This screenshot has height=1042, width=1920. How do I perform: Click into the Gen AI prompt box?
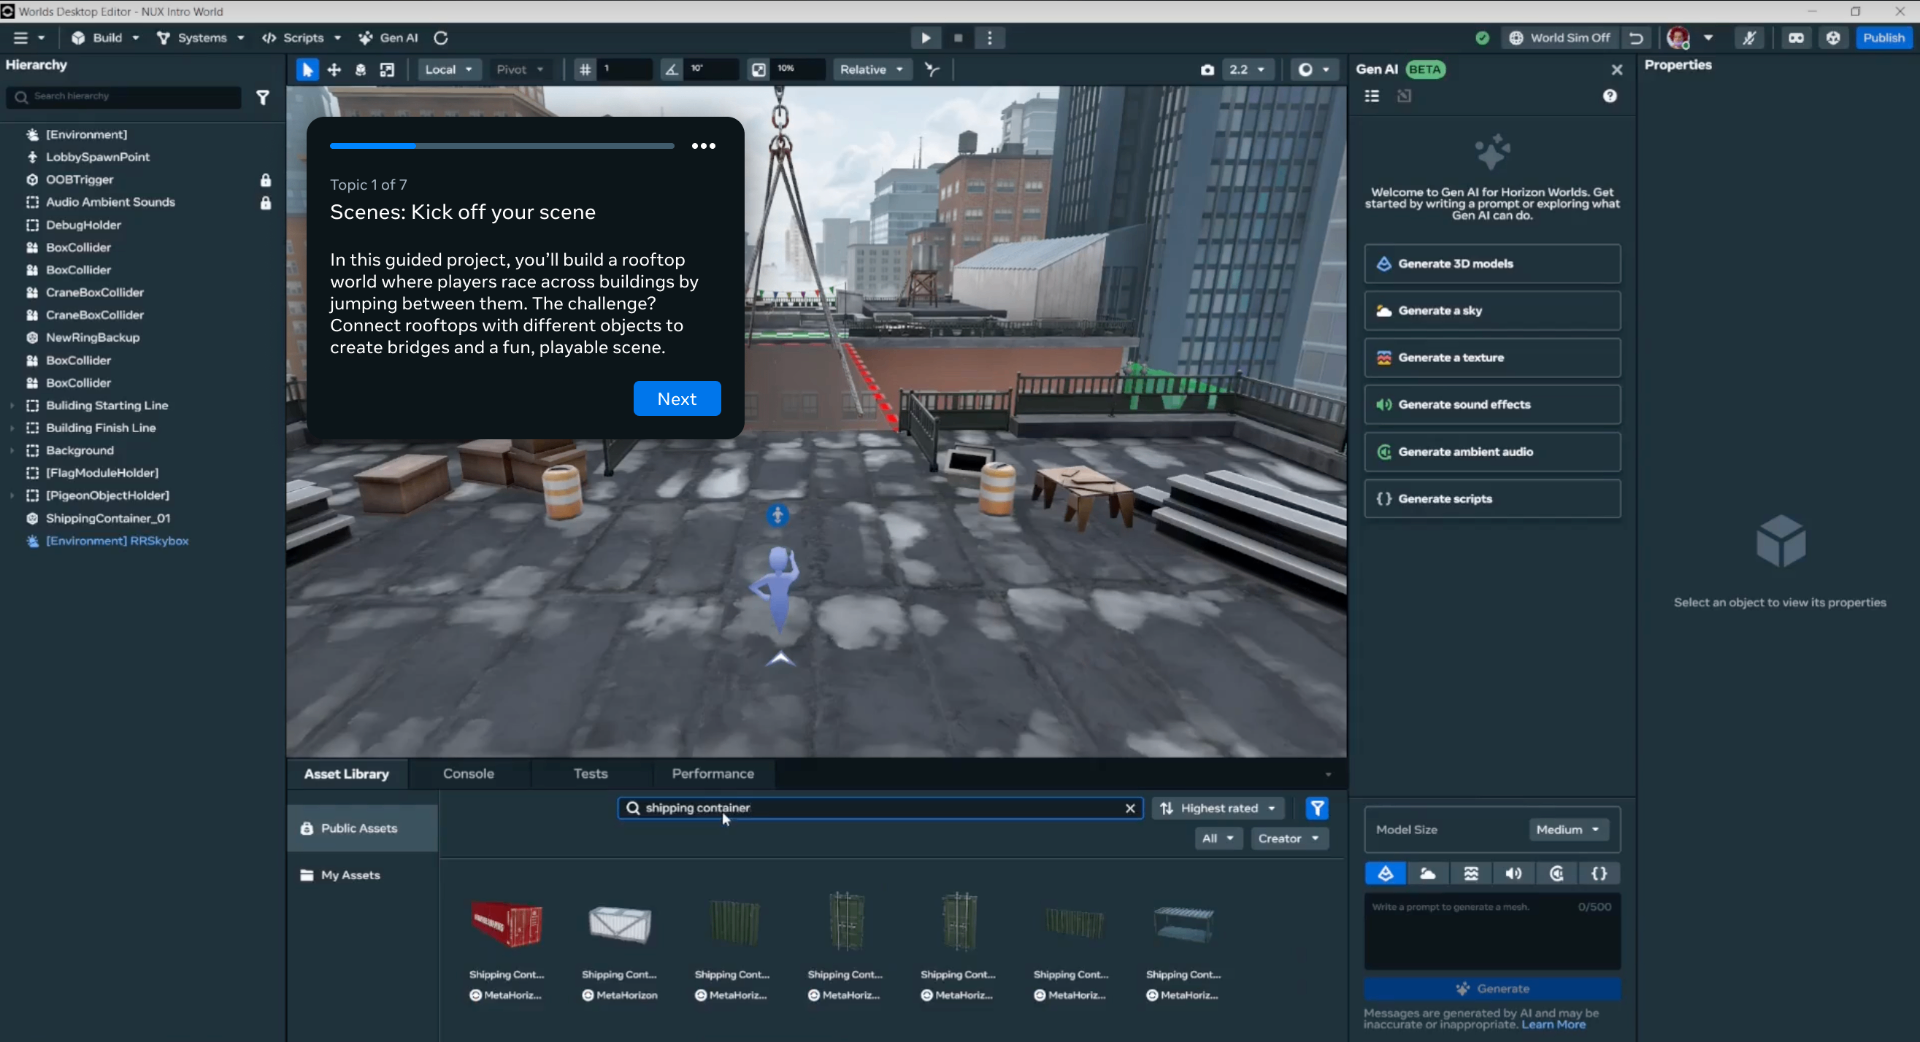[x=1492, y=932]
